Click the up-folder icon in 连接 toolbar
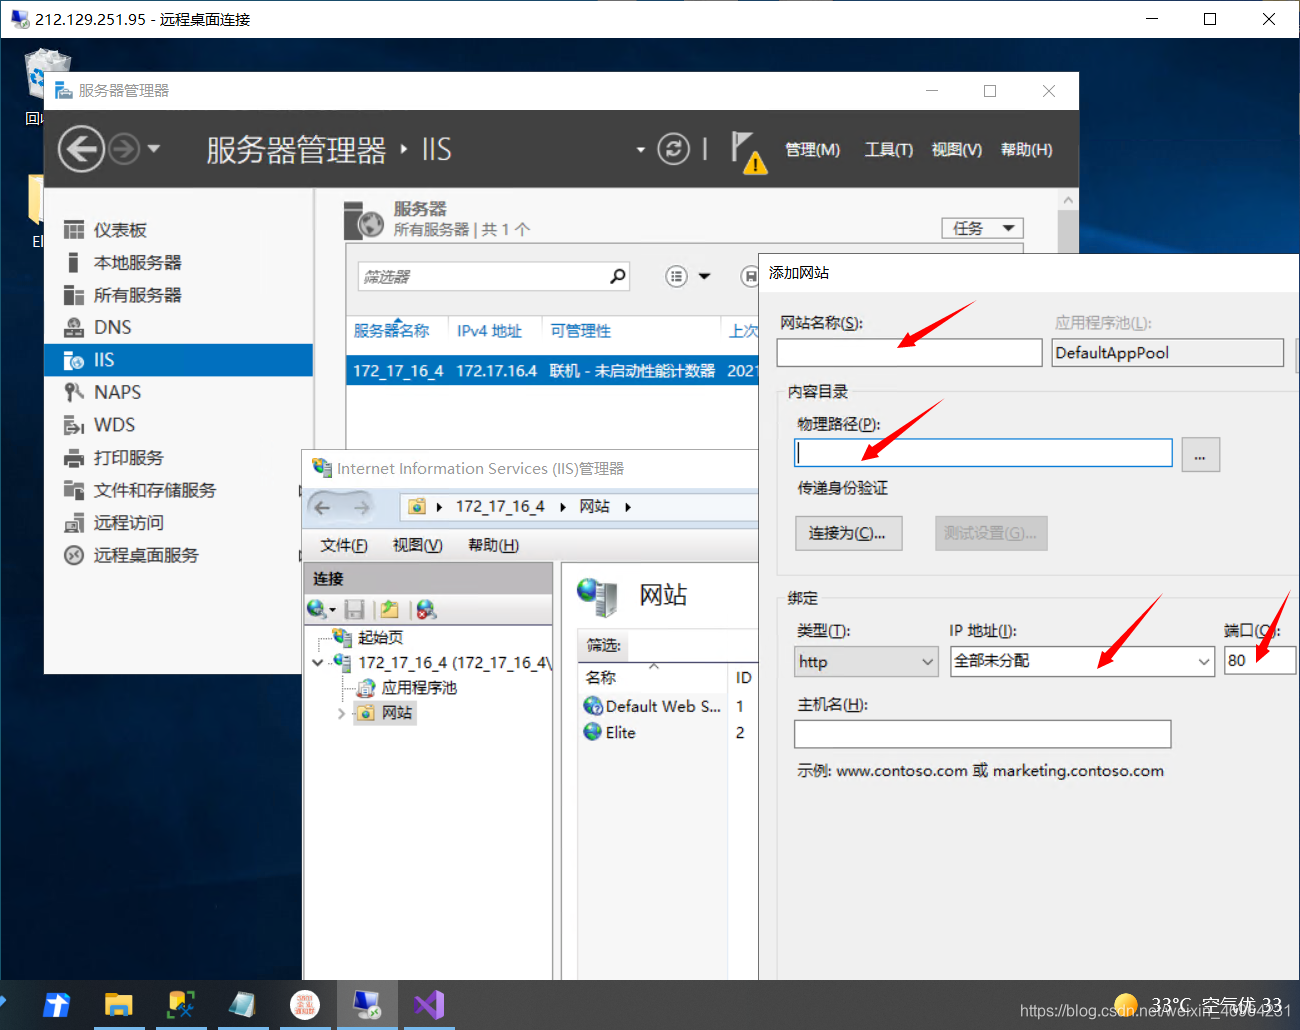 point(390,609)
